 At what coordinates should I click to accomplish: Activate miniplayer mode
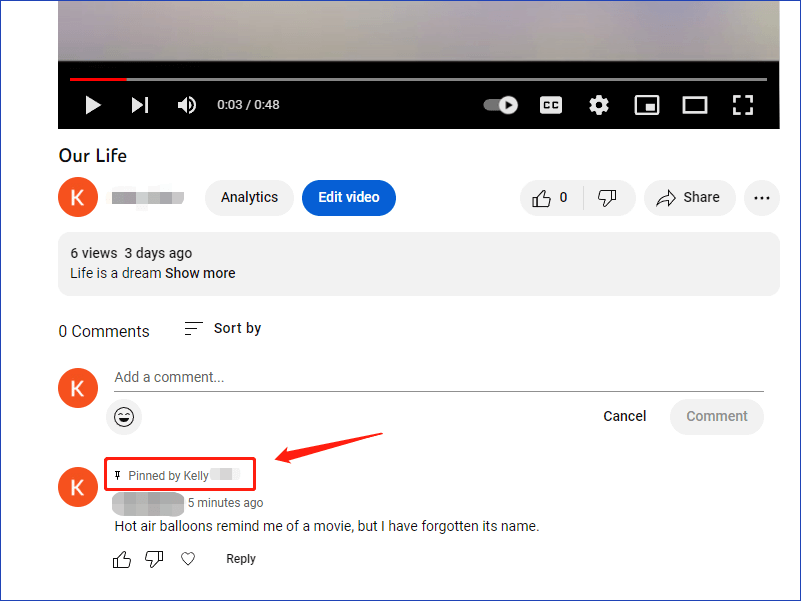[x=646, y=104]
